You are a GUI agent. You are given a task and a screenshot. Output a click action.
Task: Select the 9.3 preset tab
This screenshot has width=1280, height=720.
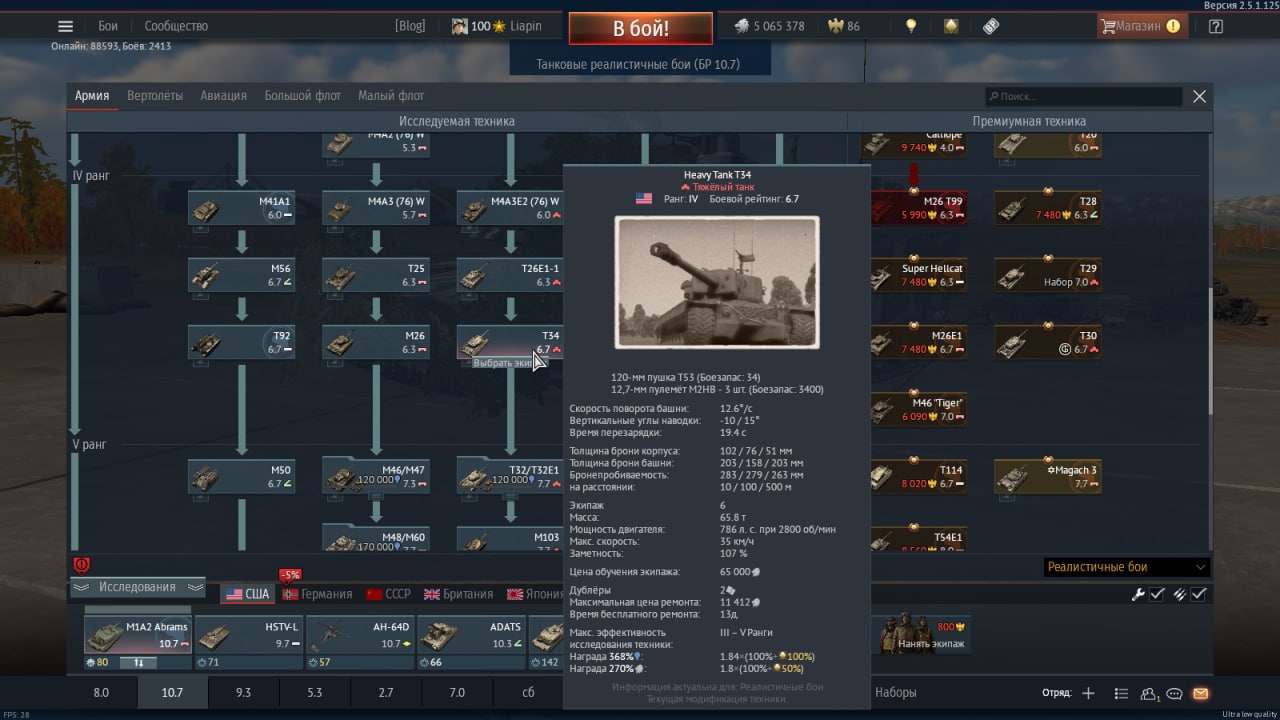tap(243, 692)
